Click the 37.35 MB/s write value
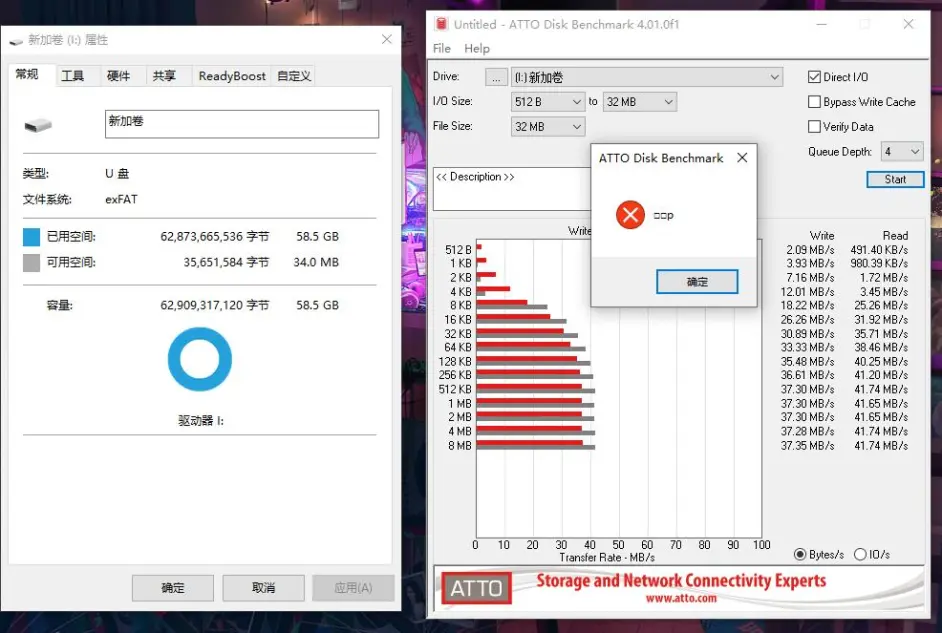942x633 pixels. 807,446
